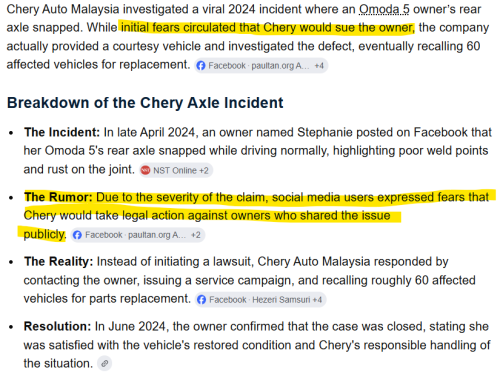Viewport: 500px width, 376px height.
Task: Click the word 'Facebook' in the Rumor citation chip
Action: coord(104,235)
